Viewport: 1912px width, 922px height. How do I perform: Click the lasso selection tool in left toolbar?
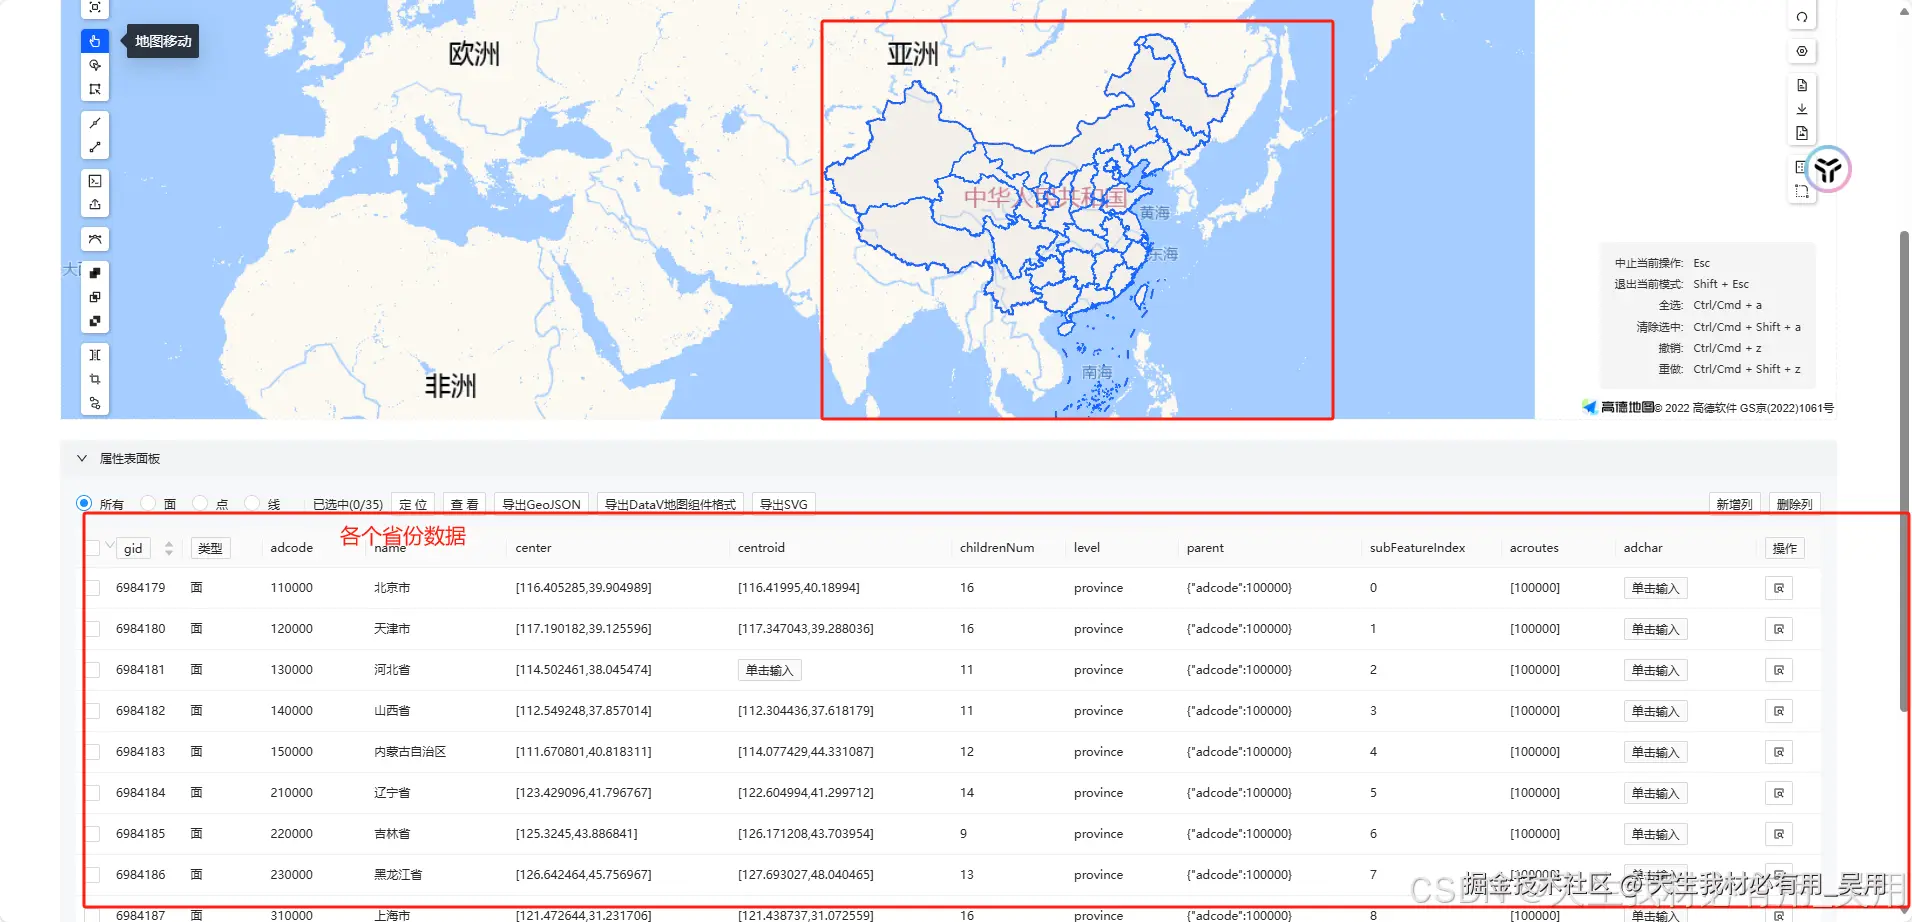pos(94,64)
